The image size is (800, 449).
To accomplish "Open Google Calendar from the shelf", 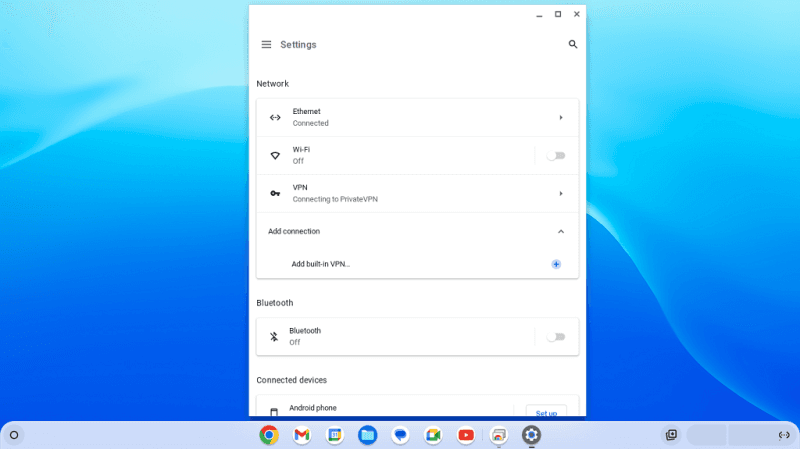I will (335, 435).
